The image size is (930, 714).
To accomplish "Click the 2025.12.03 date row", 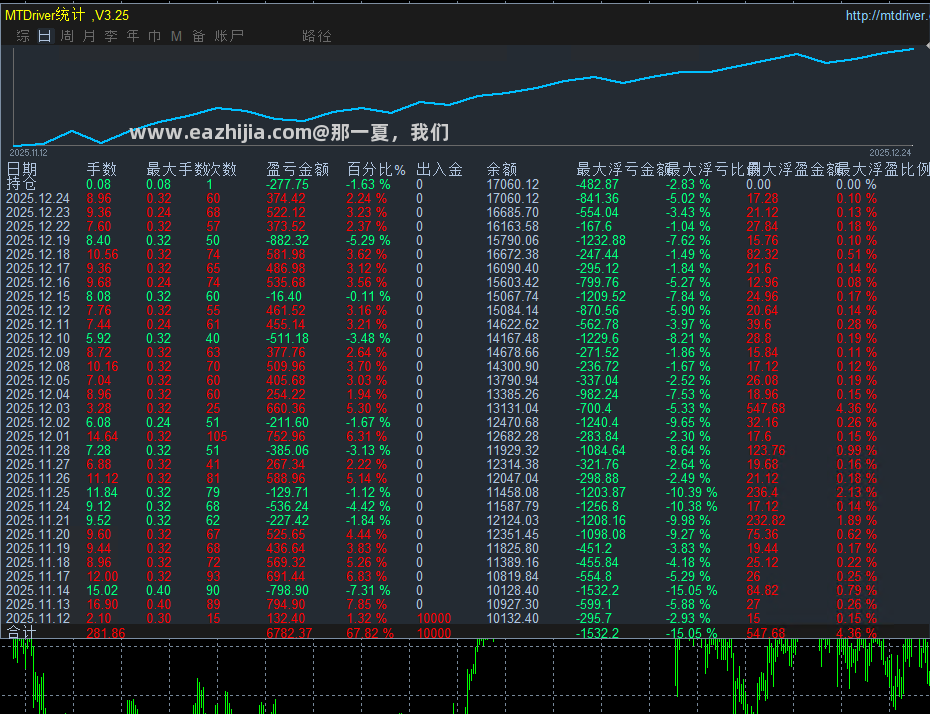I will [38, 409].
